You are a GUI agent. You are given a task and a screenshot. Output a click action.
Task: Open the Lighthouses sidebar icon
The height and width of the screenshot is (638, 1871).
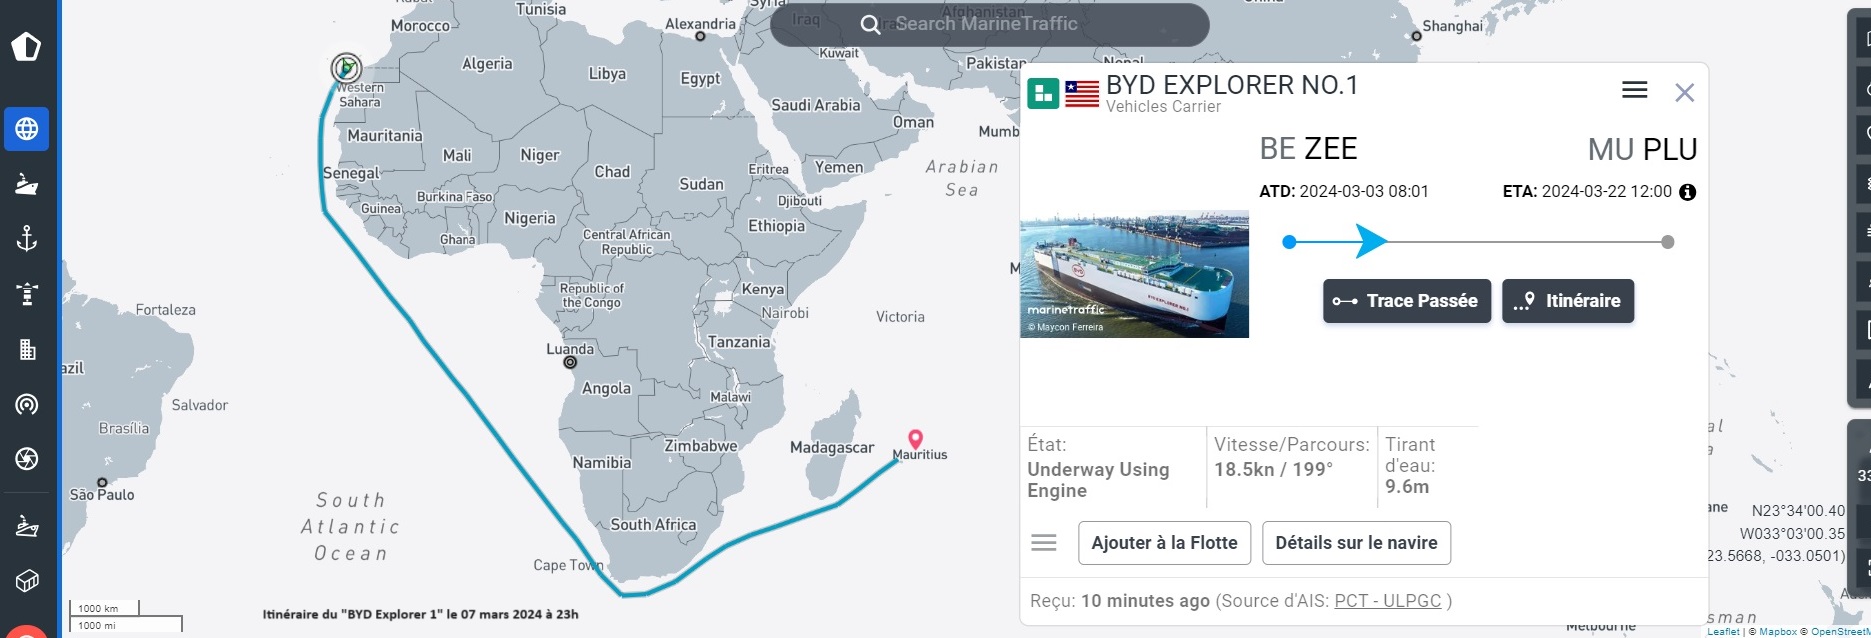(x=27, y=294)
